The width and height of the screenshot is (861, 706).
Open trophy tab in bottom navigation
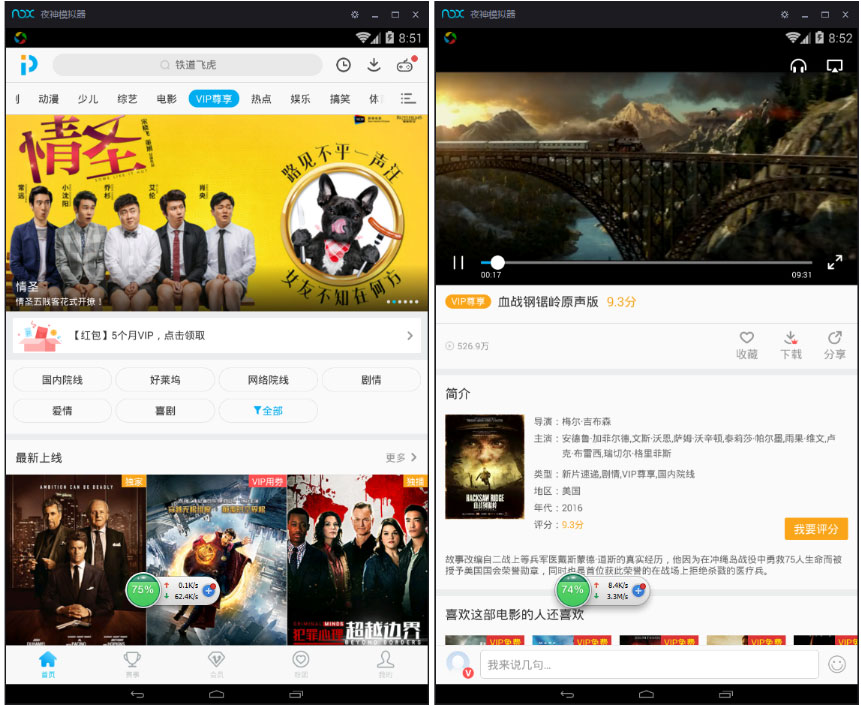click(132, 663)
